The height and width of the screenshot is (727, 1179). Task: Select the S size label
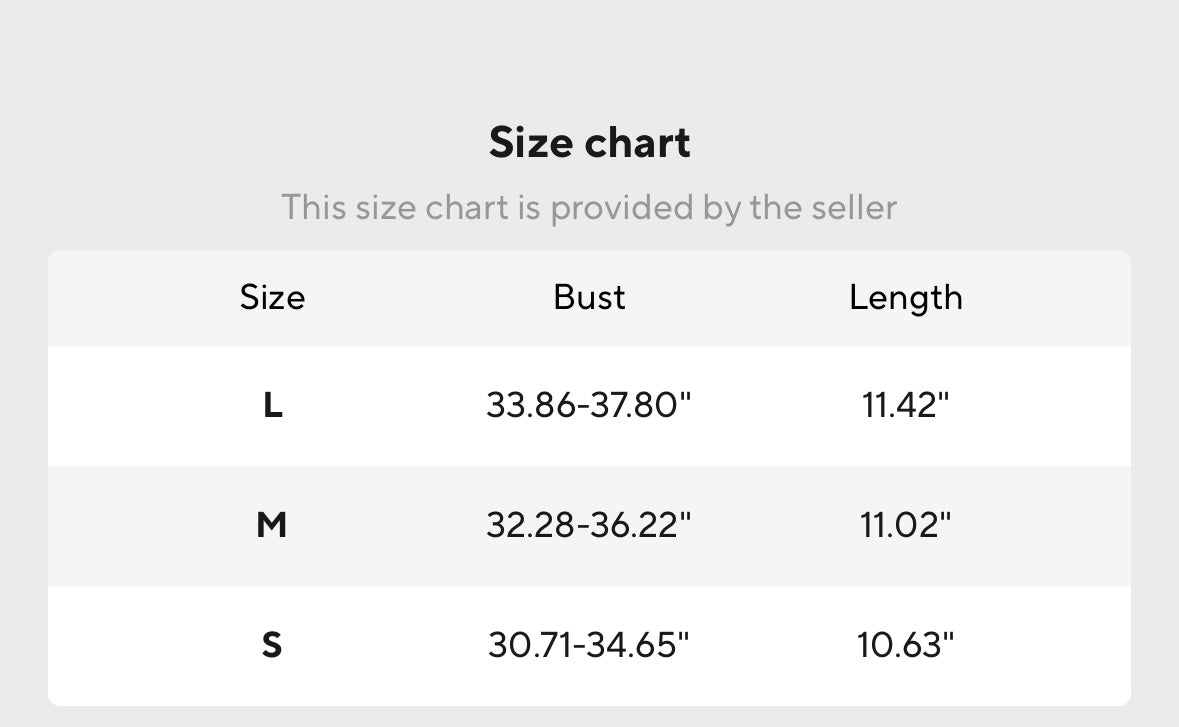272,644
